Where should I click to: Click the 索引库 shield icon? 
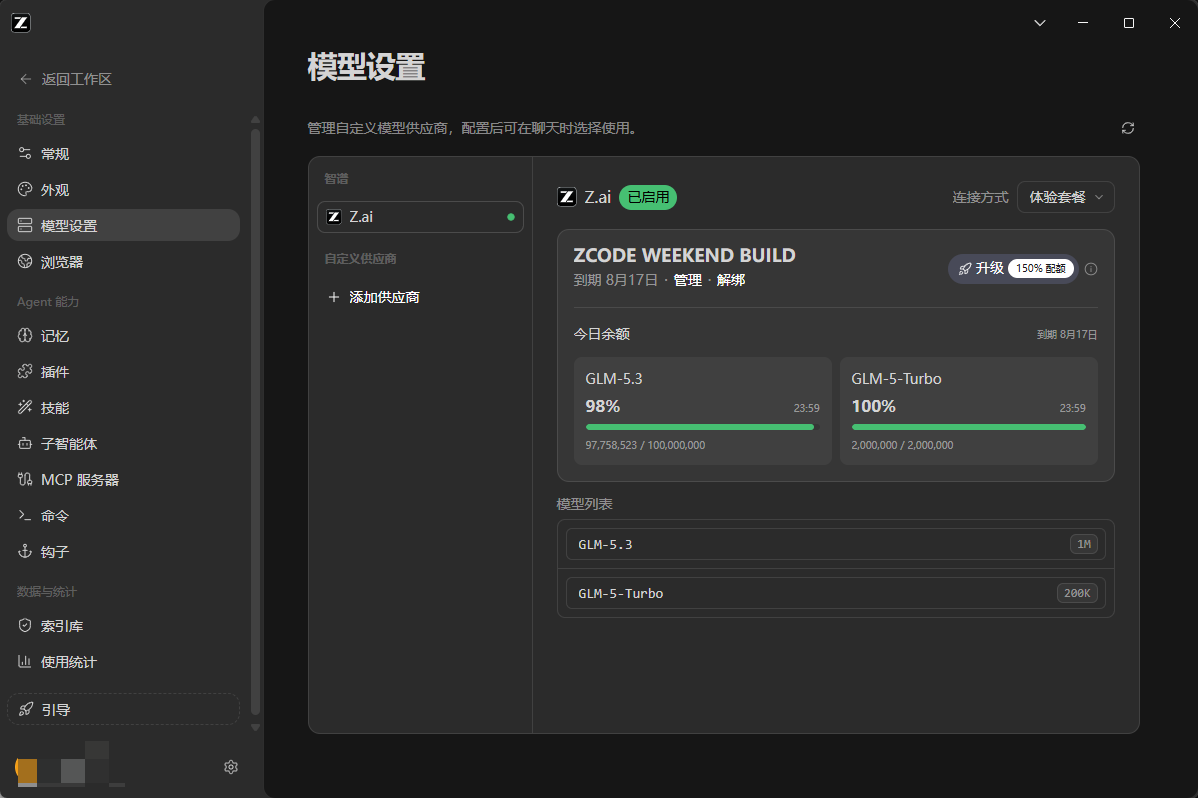coord(25,625)
